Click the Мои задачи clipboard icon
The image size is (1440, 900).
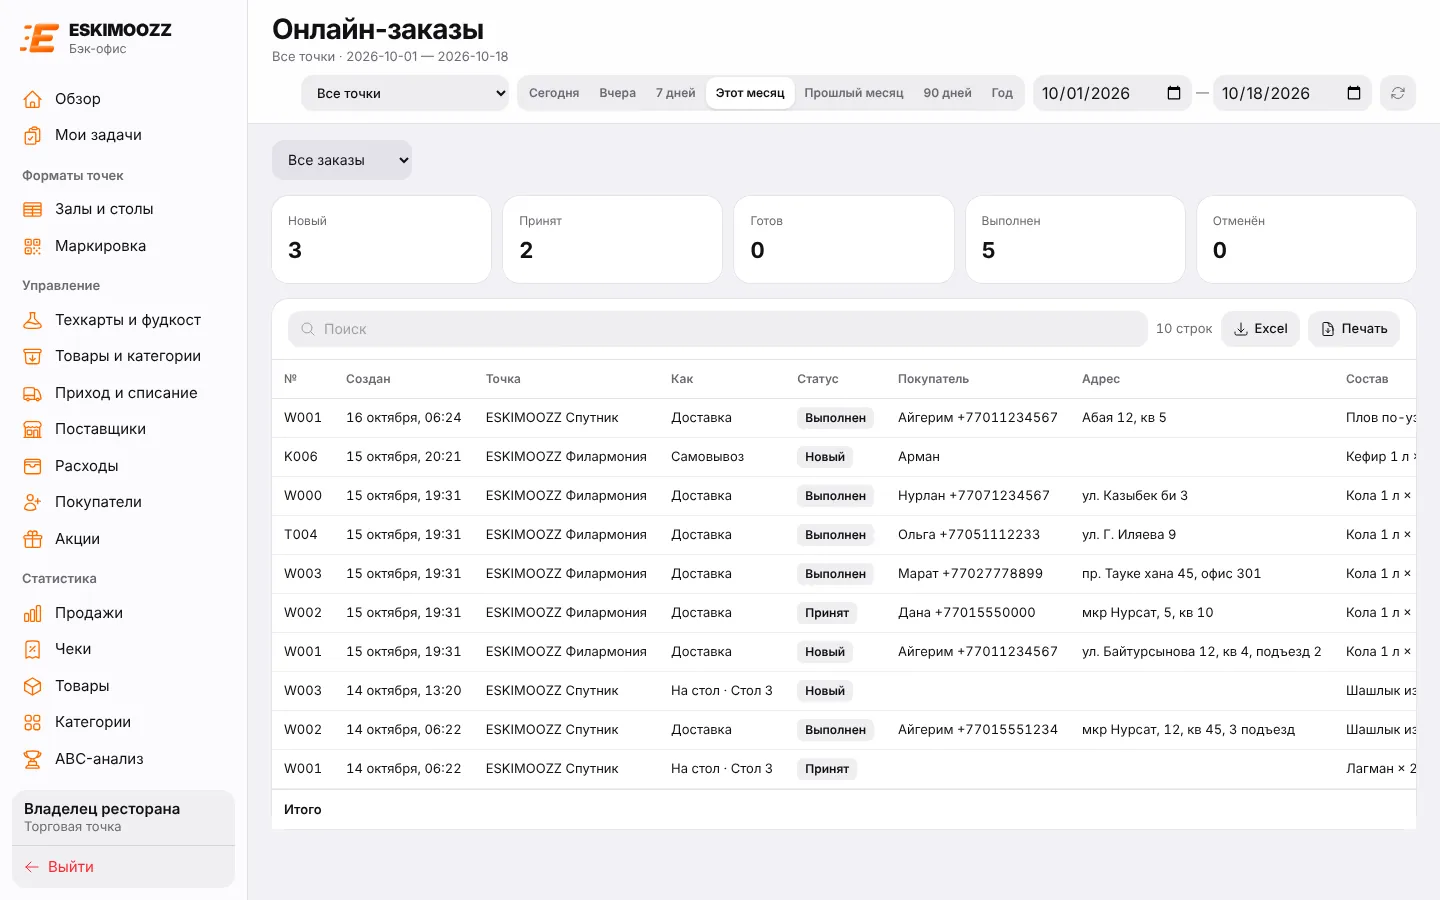pos(33,135)
